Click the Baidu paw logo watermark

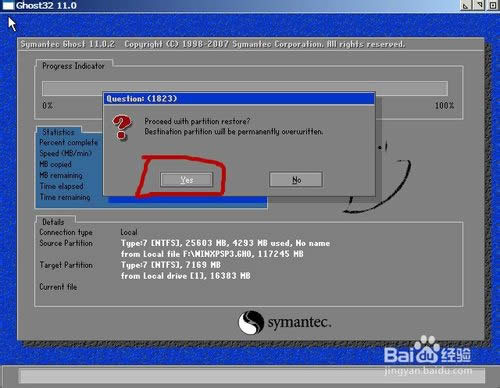pyautogui.click(x=427, y=350)
